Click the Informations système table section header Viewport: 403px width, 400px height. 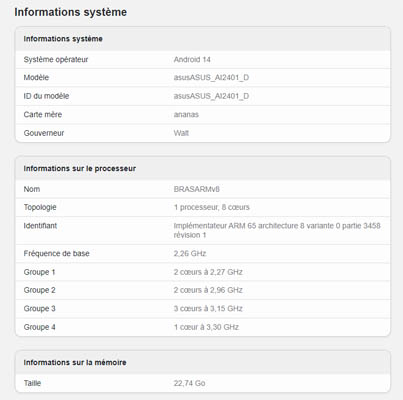click(63, 39)
